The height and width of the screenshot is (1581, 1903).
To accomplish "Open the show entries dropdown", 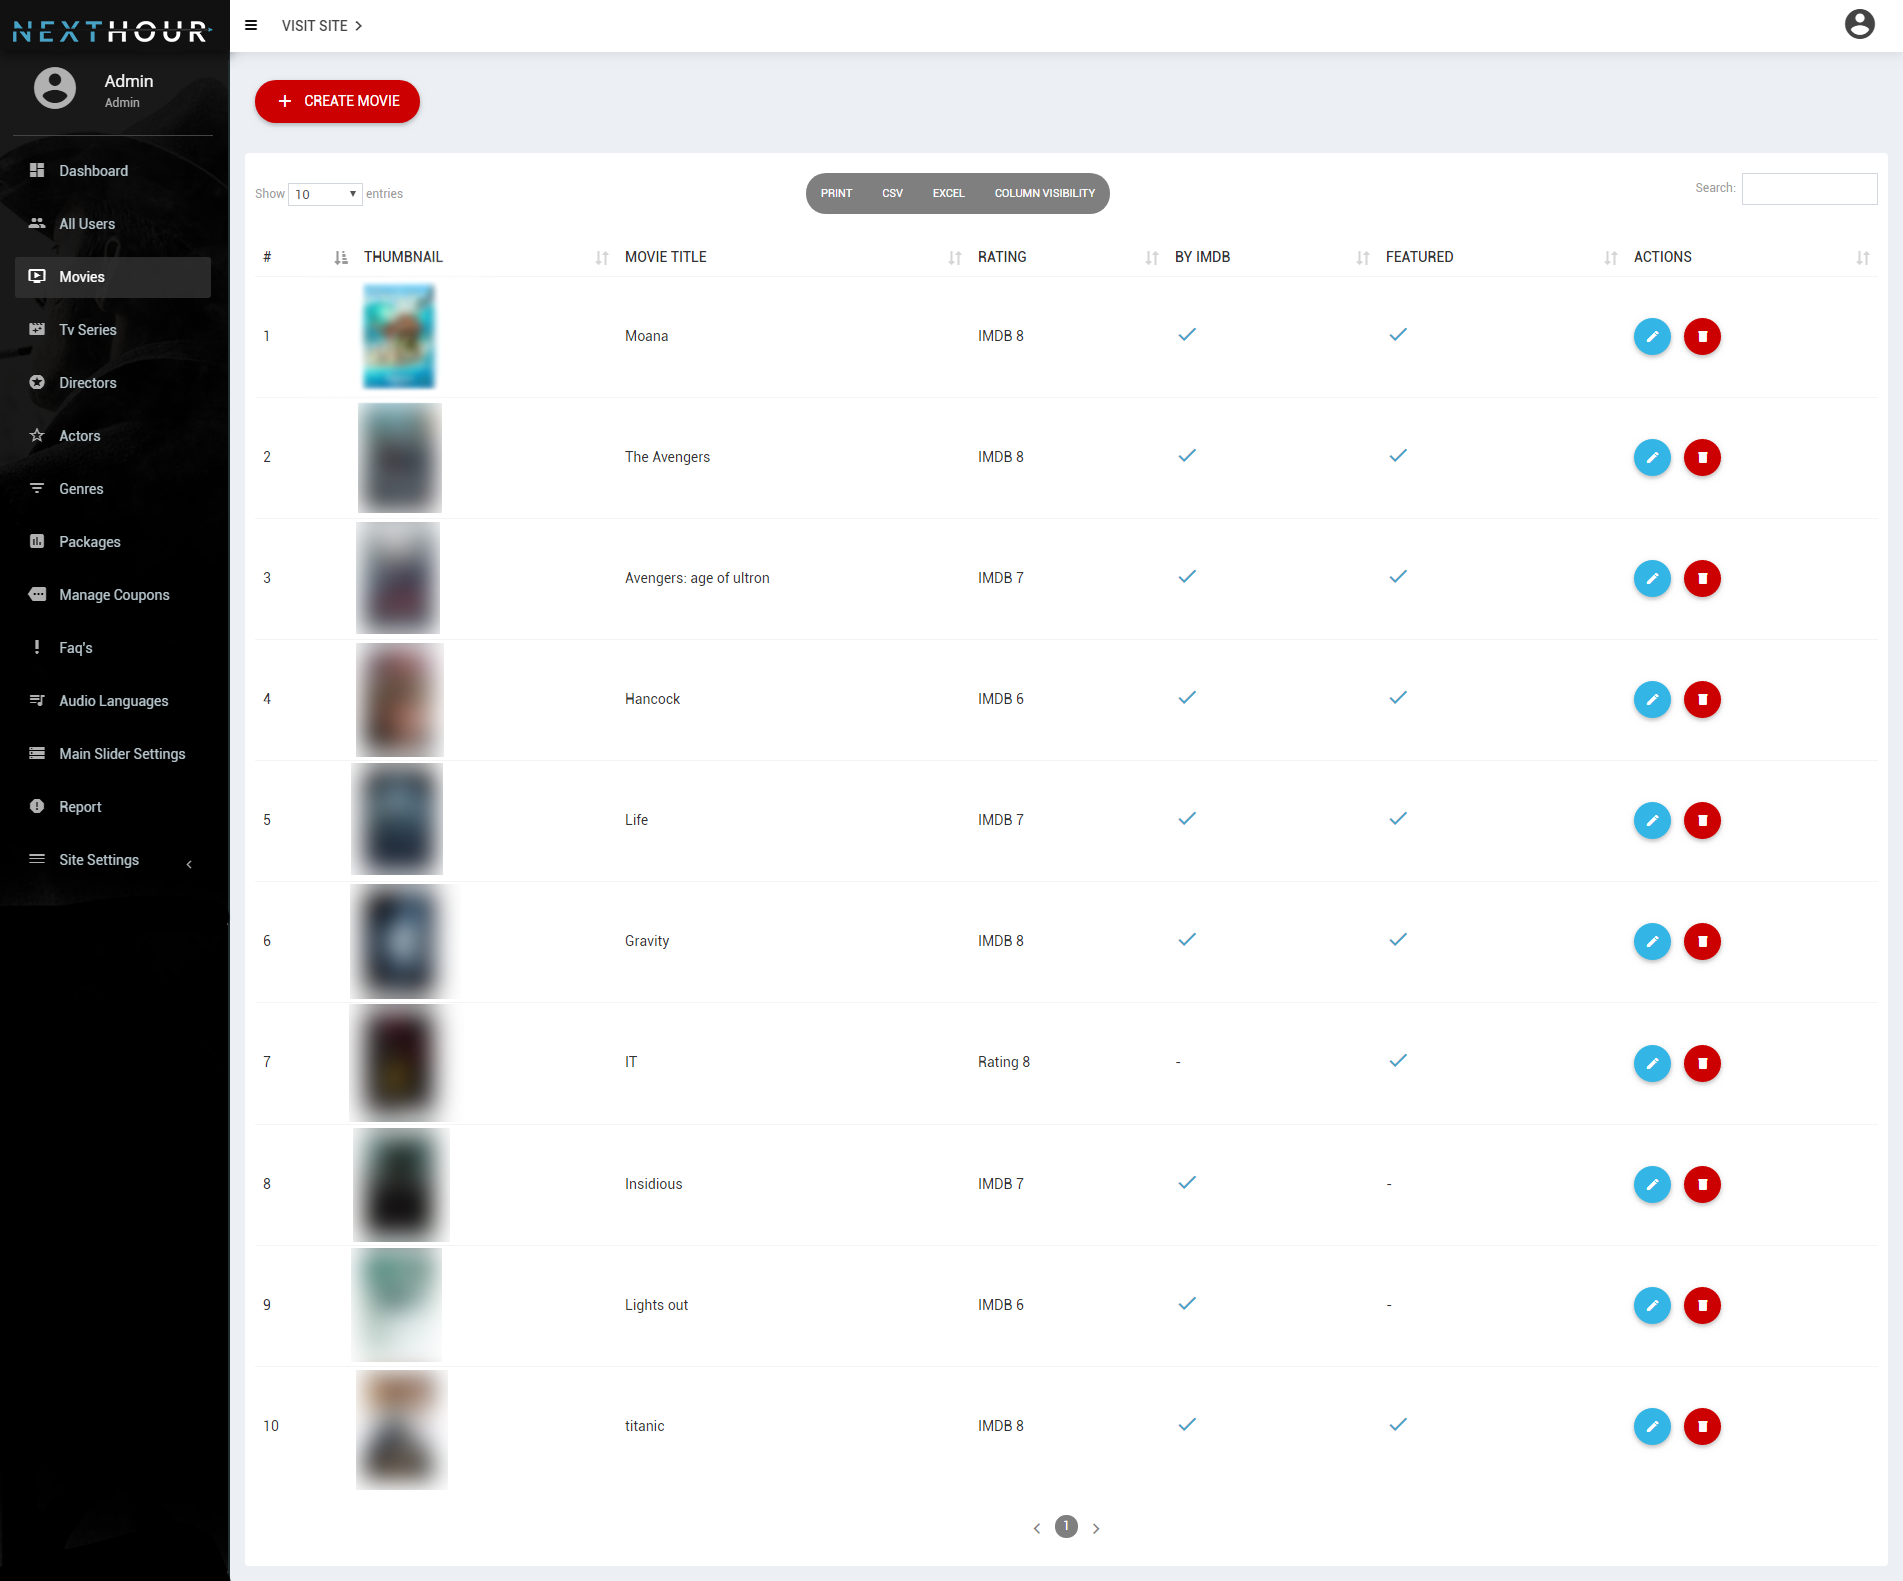I will (x=325, y=194).
